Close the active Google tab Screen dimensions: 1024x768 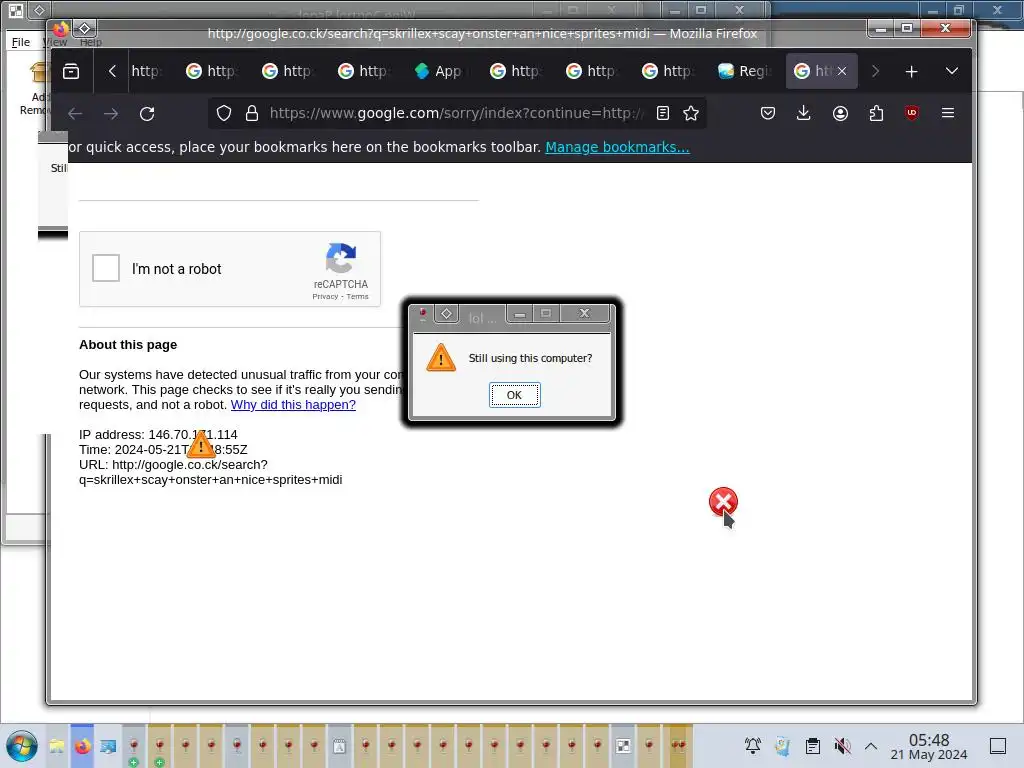tap(842, 71)
